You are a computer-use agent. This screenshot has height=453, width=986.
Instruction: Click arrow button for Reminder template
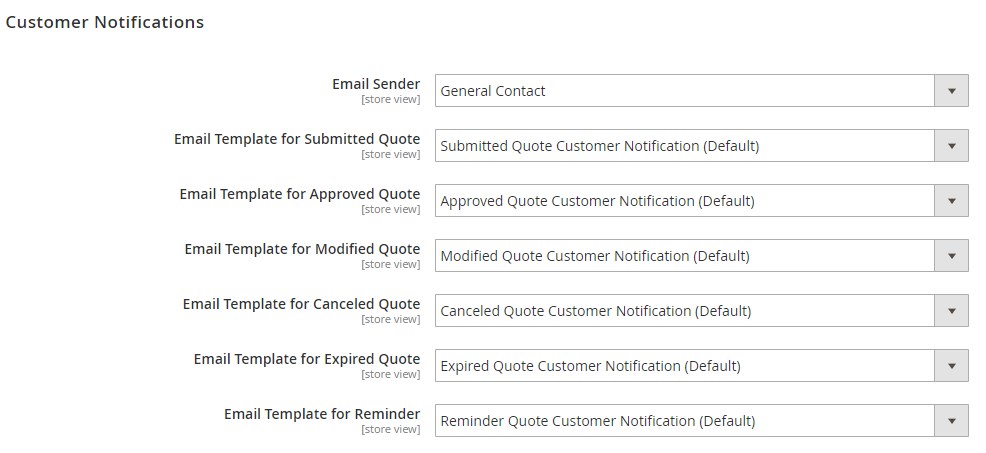951,421
